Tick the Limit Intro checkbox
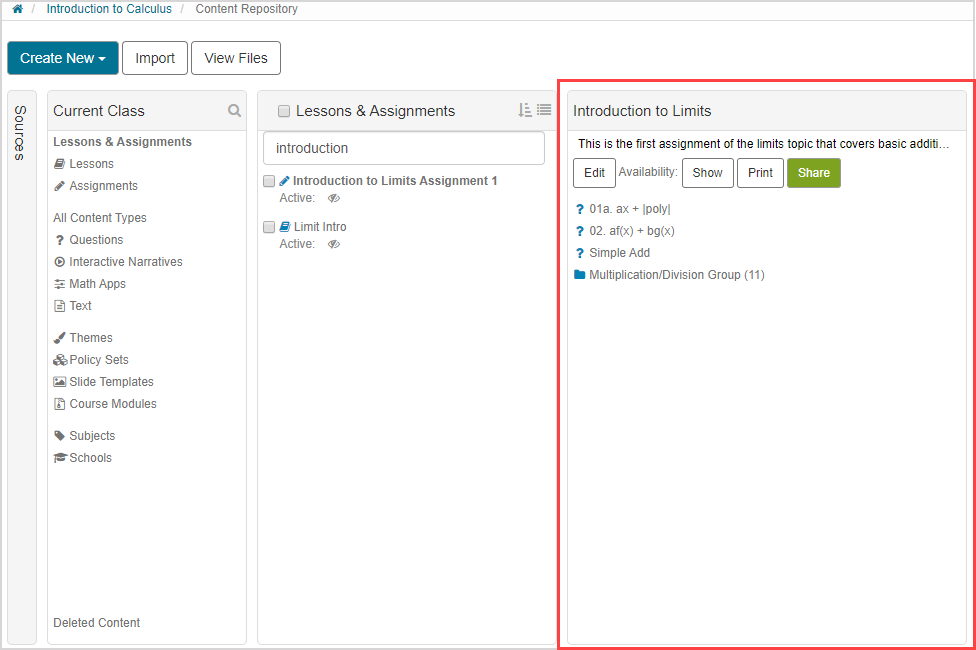The image size is (976, 650). (269, 227)
